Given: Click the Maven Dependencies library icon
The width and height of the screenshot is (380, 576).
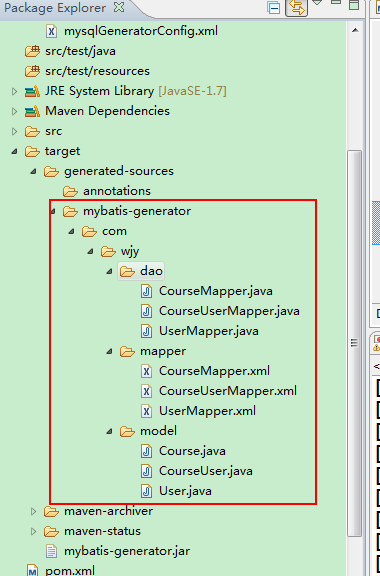Looking at the screenshot, I should (32, 111).
